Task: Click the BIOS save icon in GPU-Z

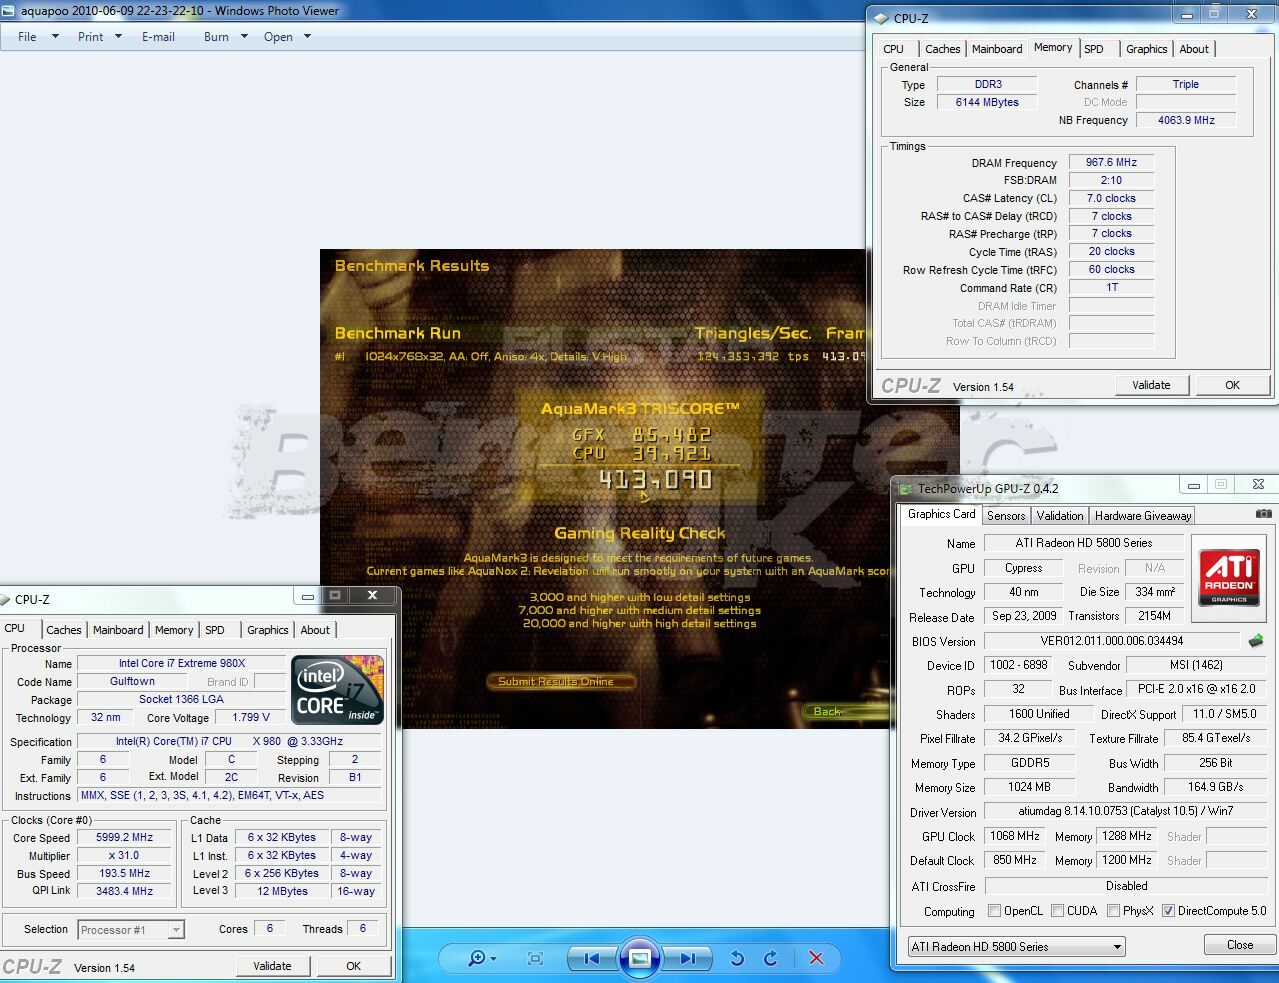Action: [1256, 640]
